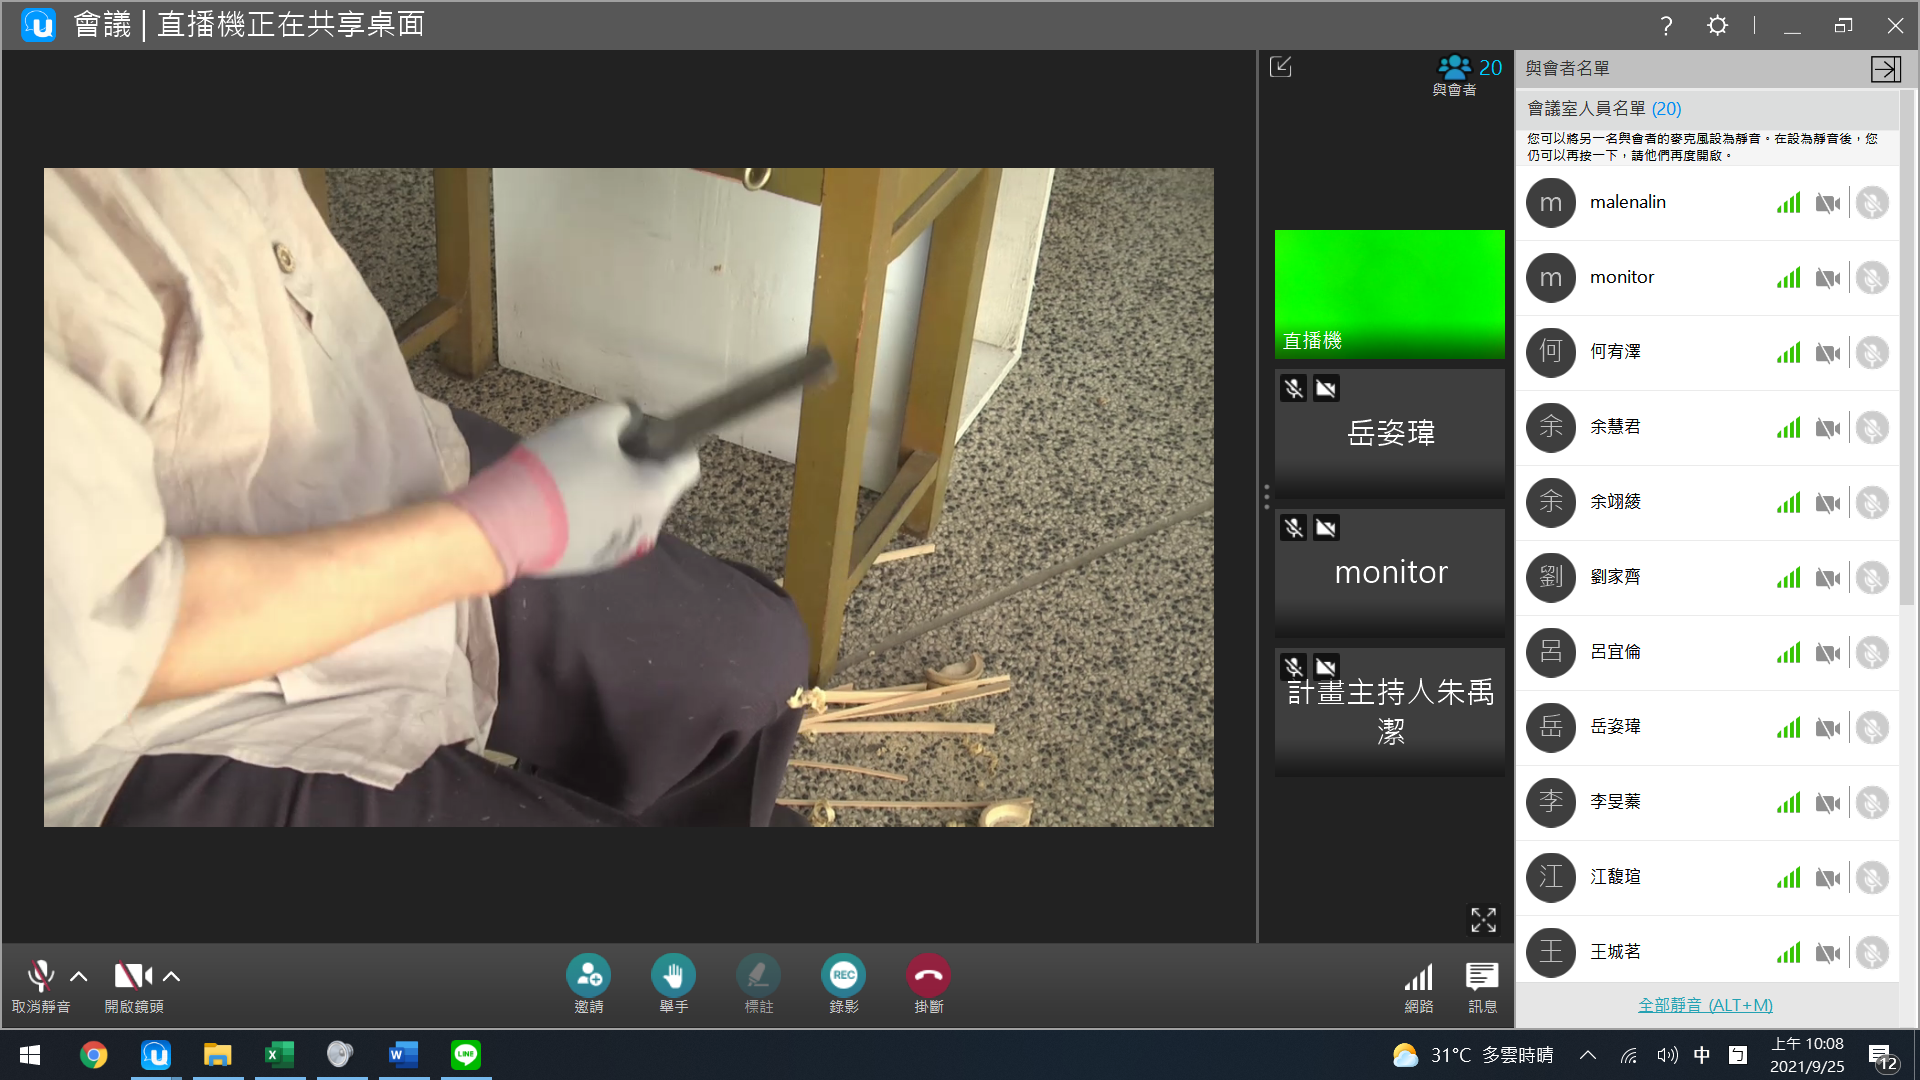Raise hand with the 舉手 button
The image size is (1920, 1080).
coord(673,975)
